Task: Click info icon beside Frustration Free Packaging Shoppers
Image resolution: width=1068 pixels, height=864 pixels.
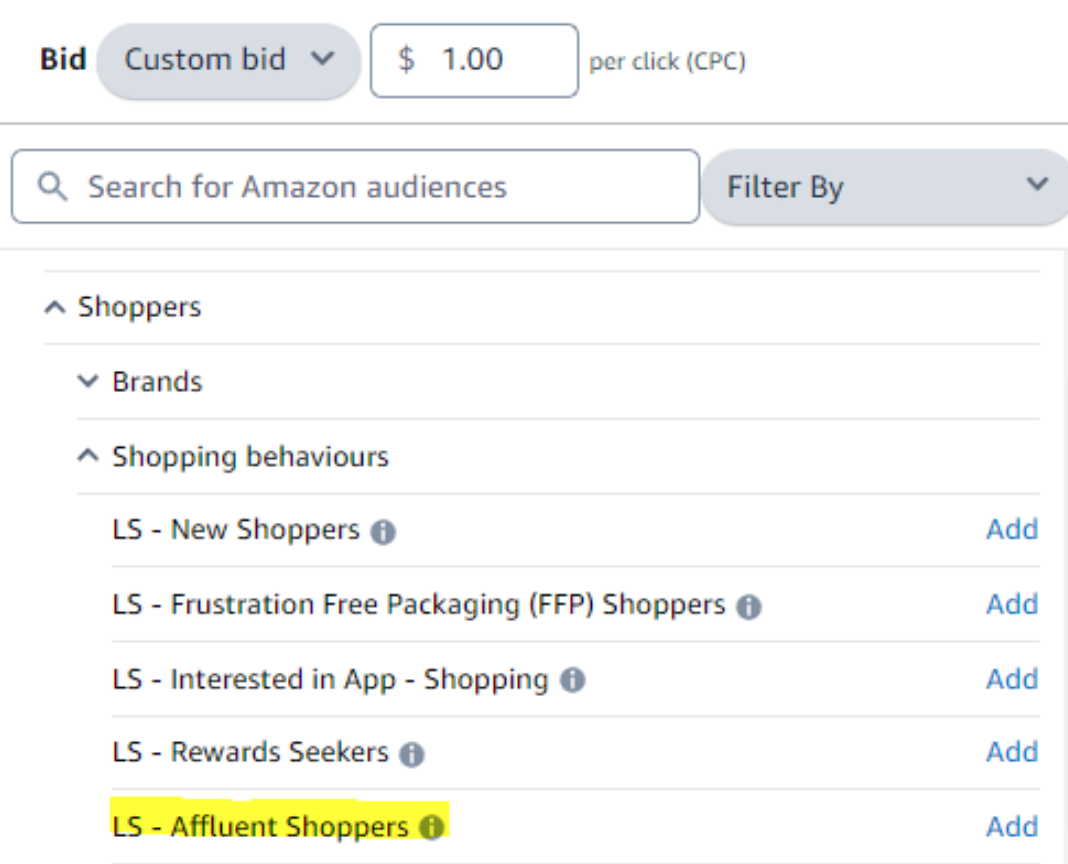Action: [x=749, y=606]
